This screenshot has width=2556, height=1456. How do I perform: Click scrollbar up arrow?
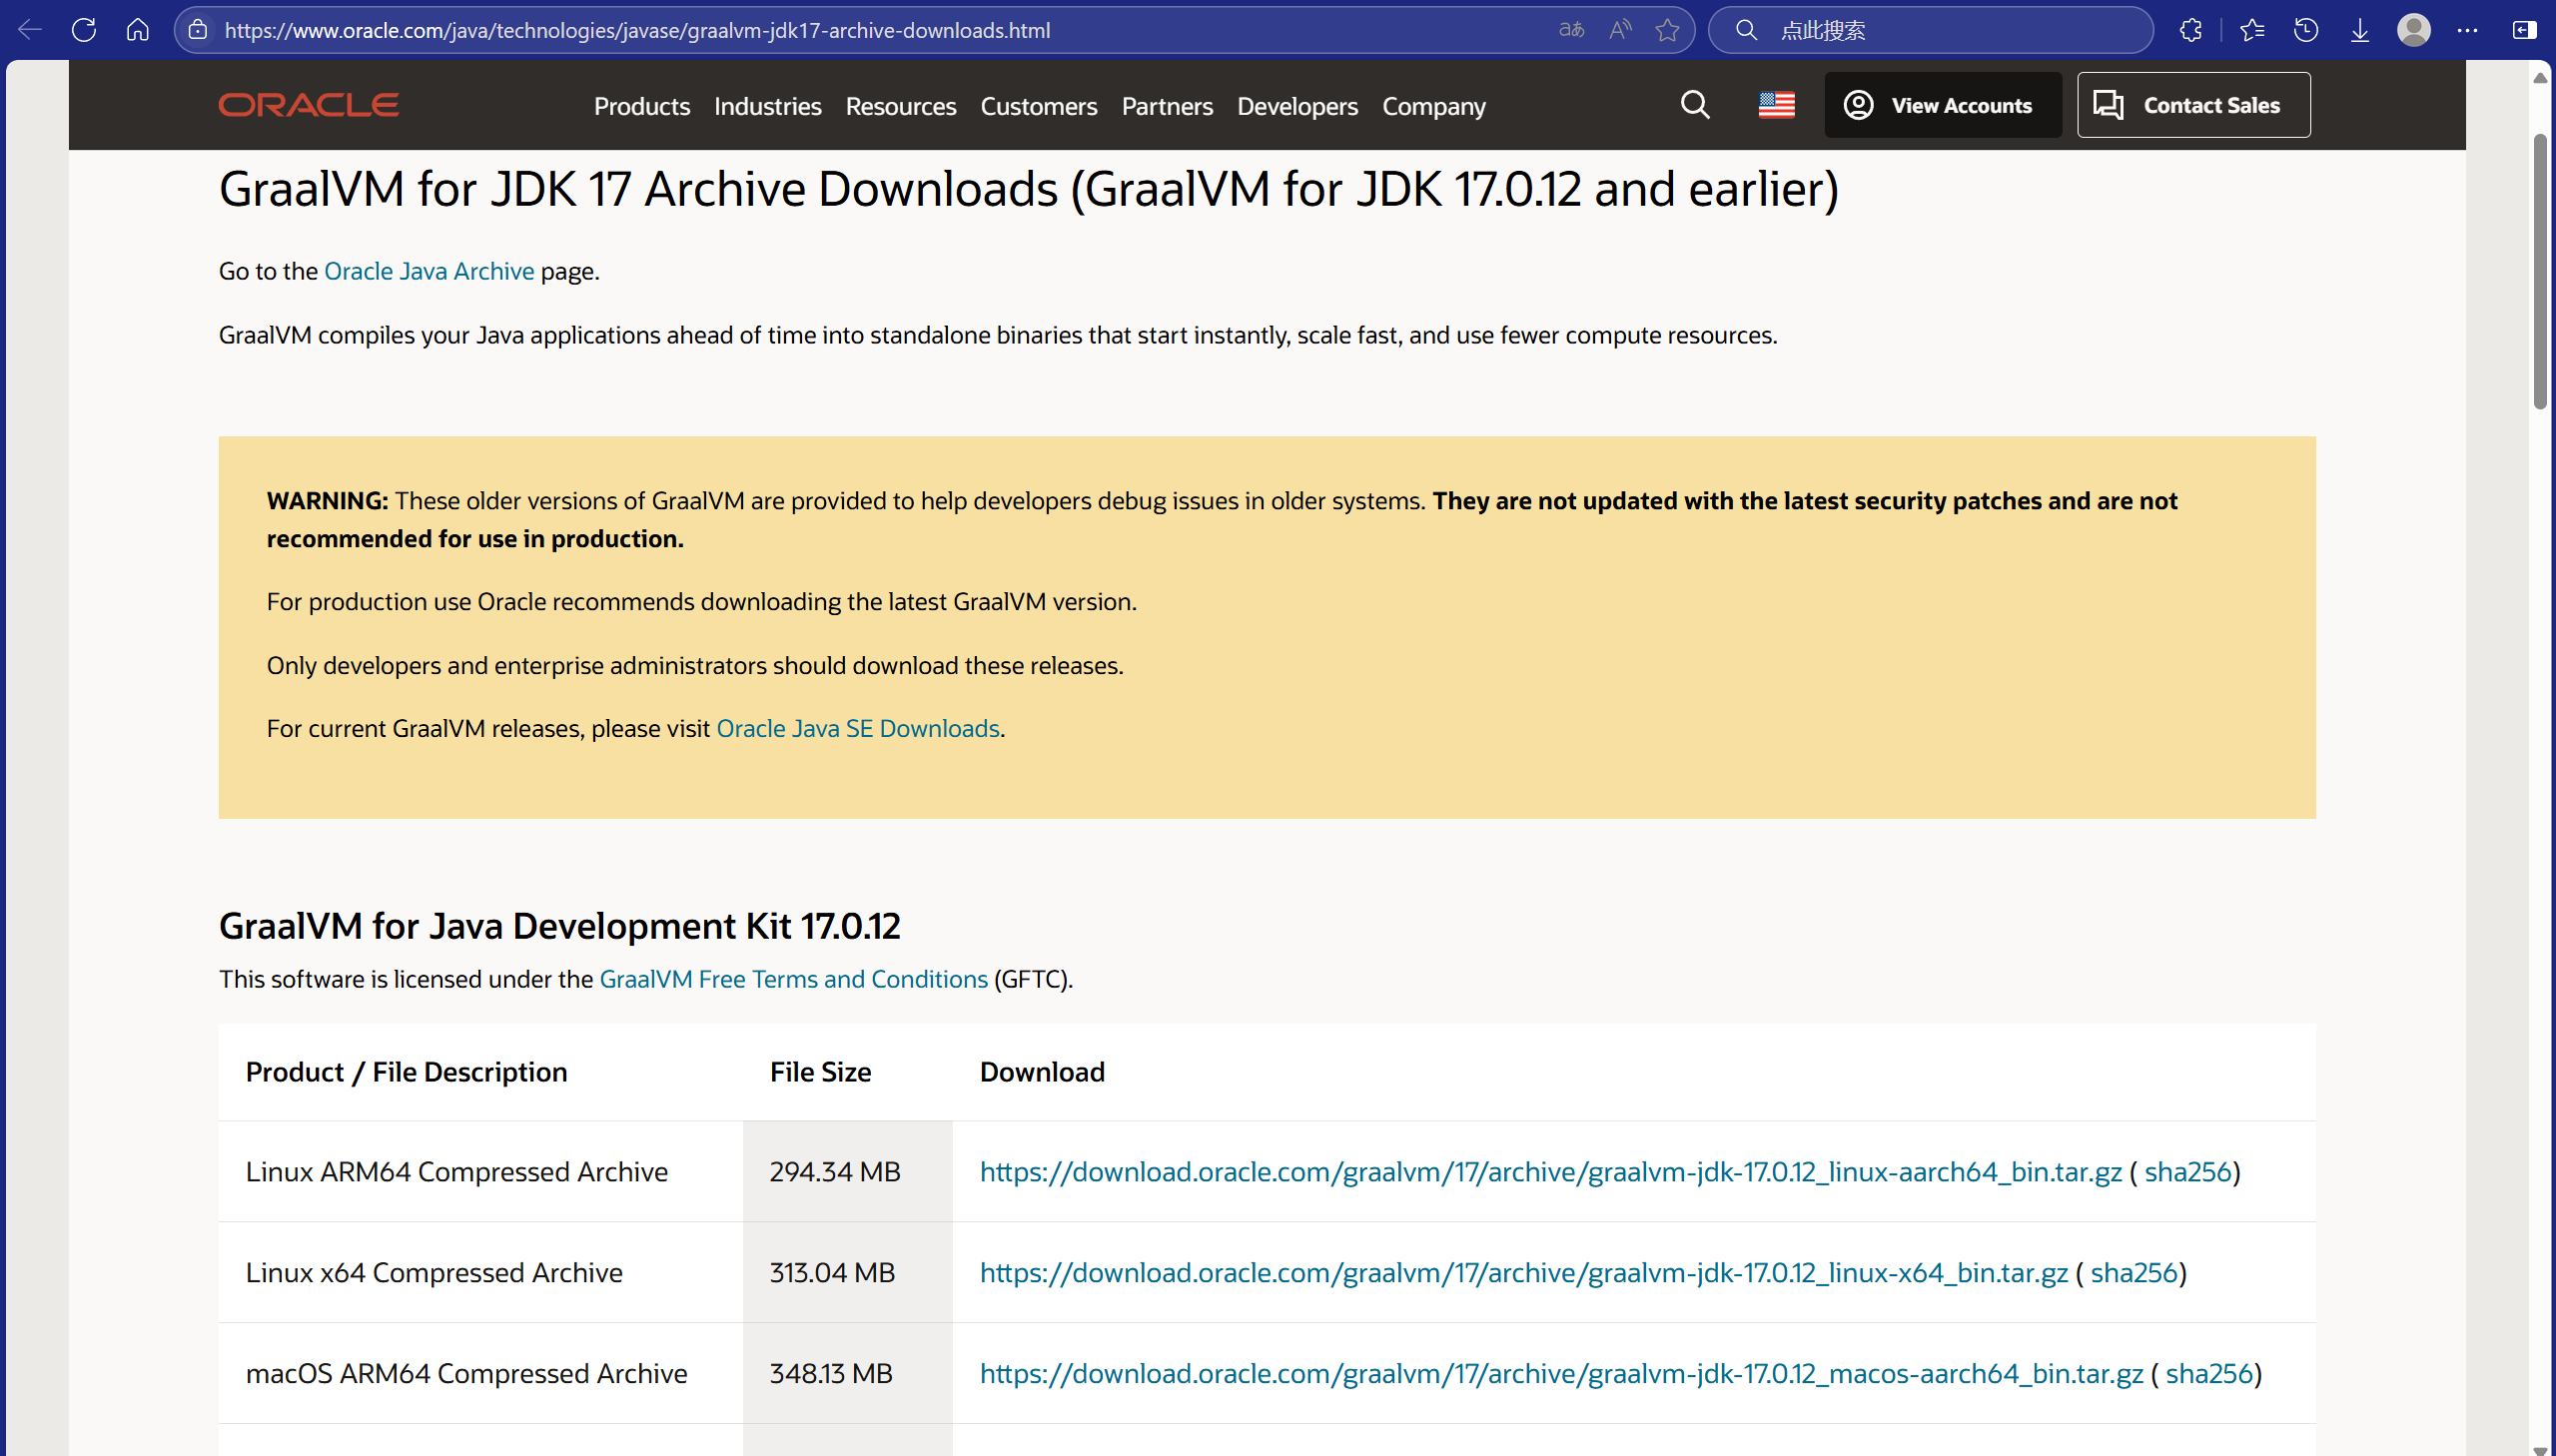pyautogui.click(x=2540, y=77)
